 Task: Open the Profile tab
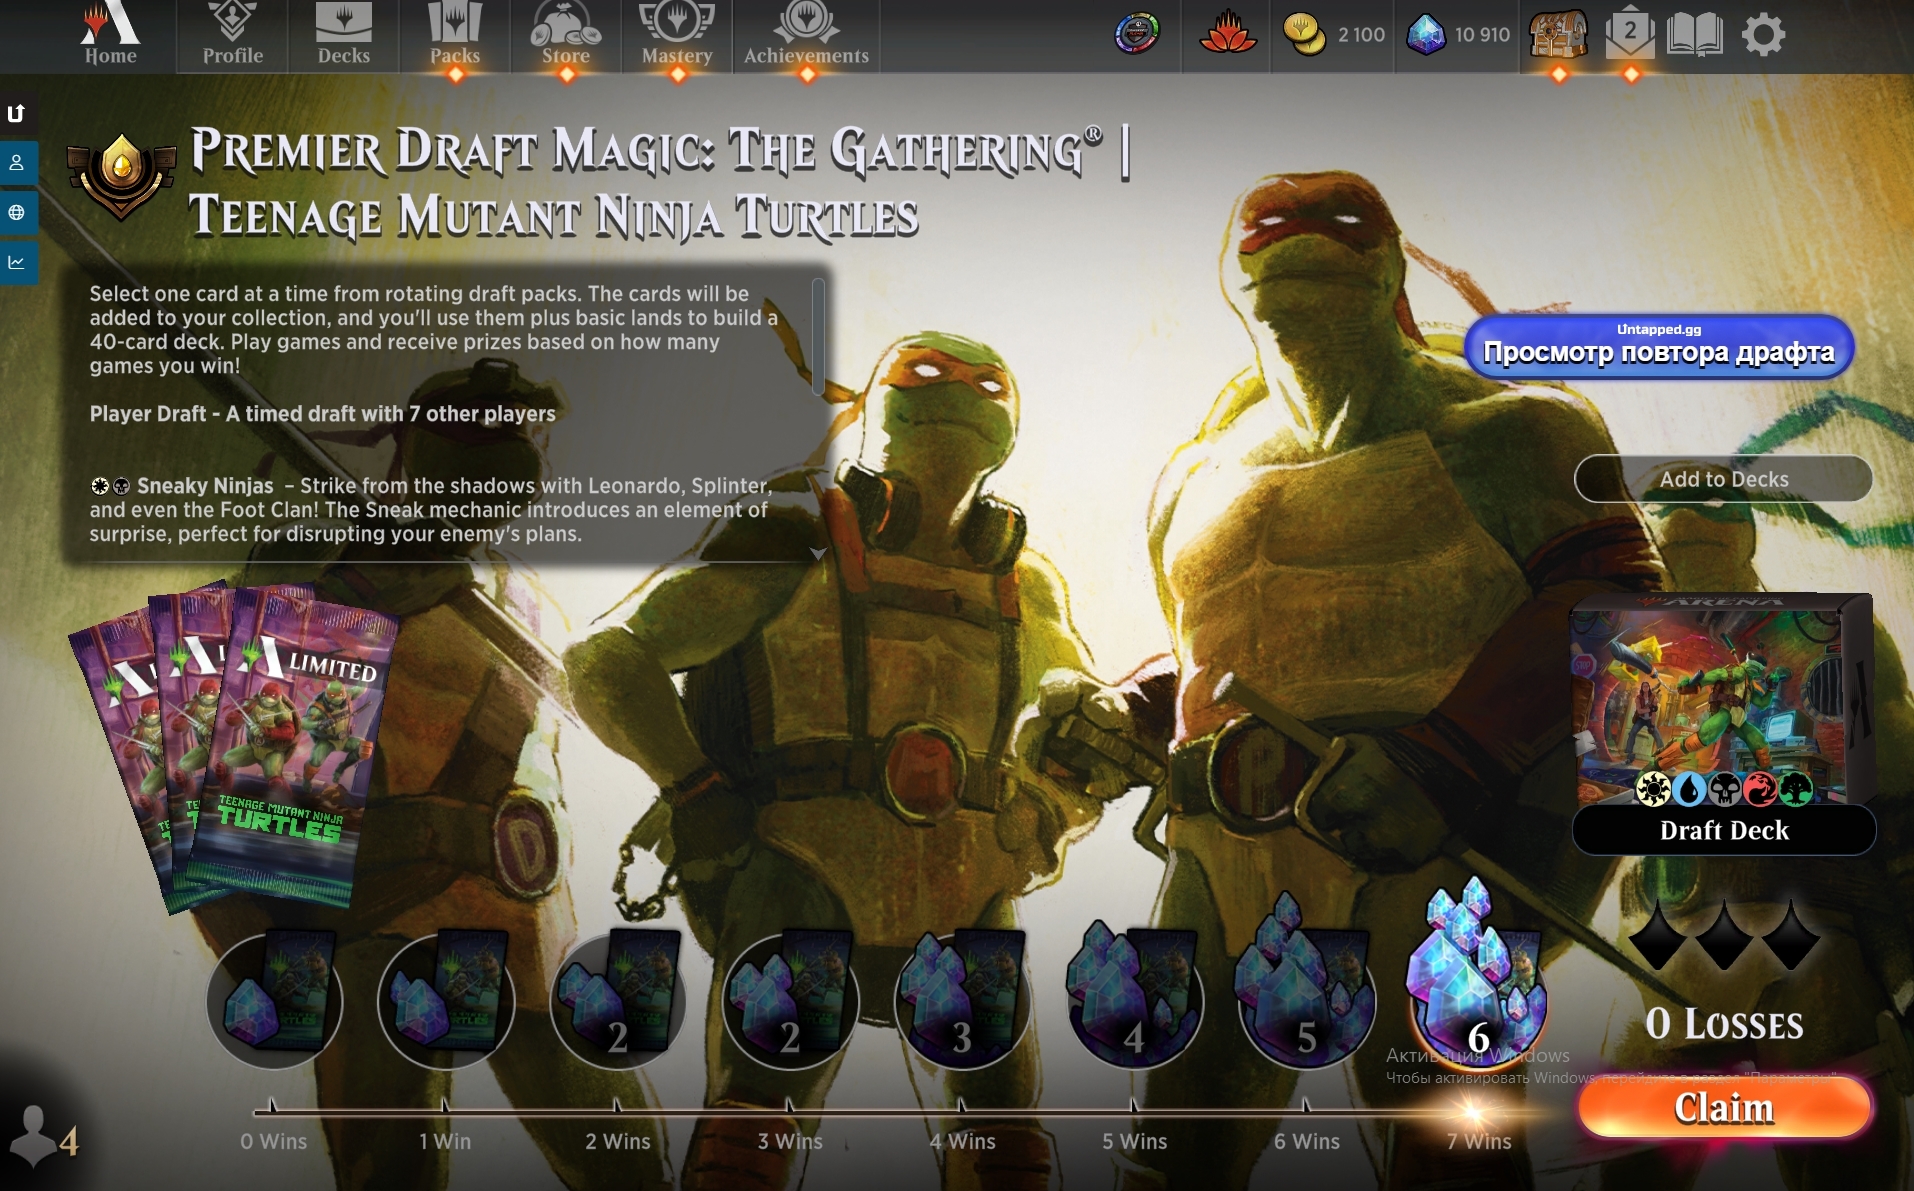pyautogui.click(x=232, y=36)
